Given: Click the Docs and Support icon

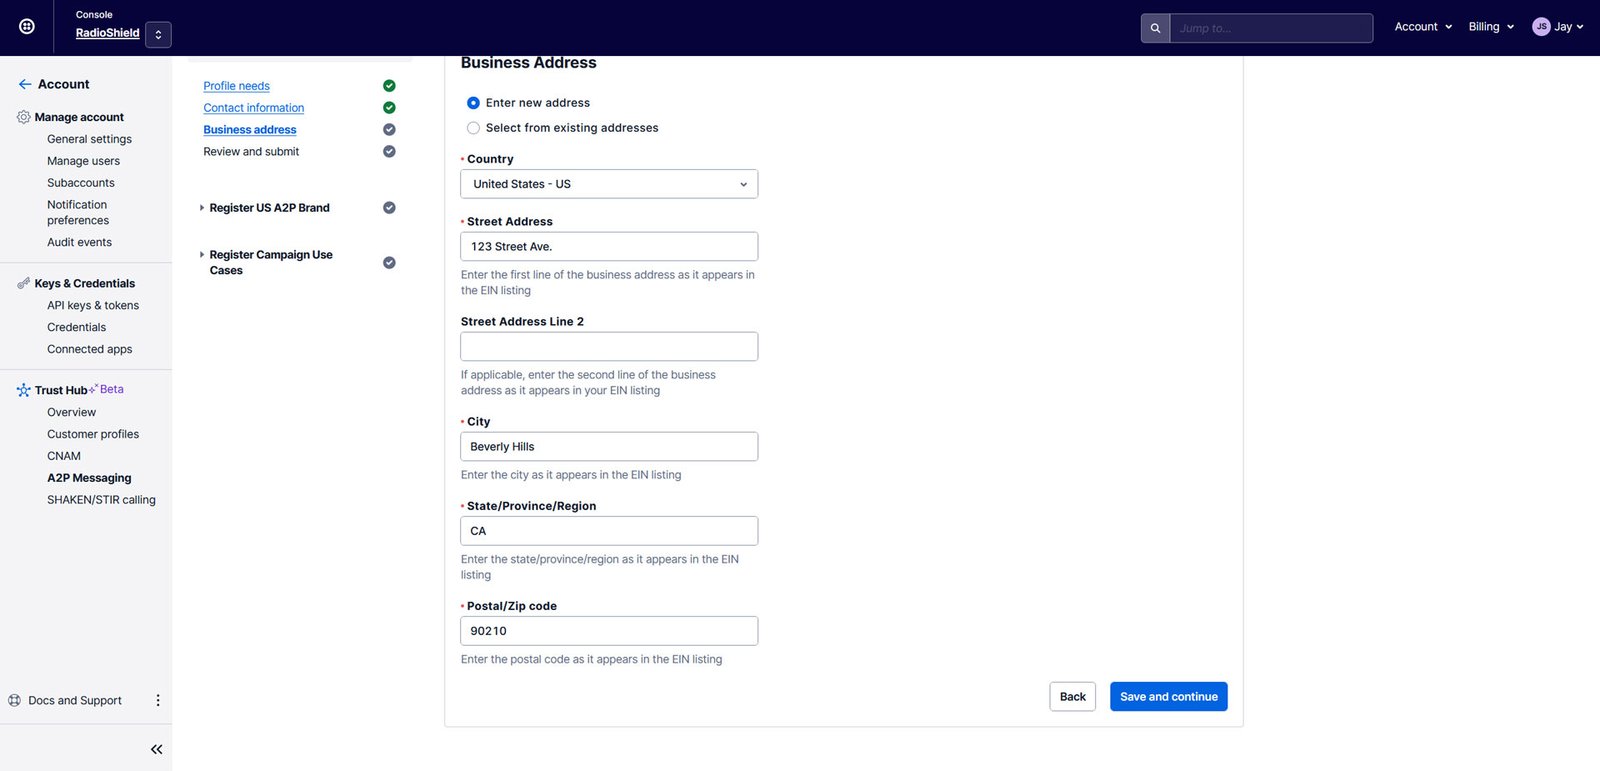Looking at the screenshot, I should (14, 700).
